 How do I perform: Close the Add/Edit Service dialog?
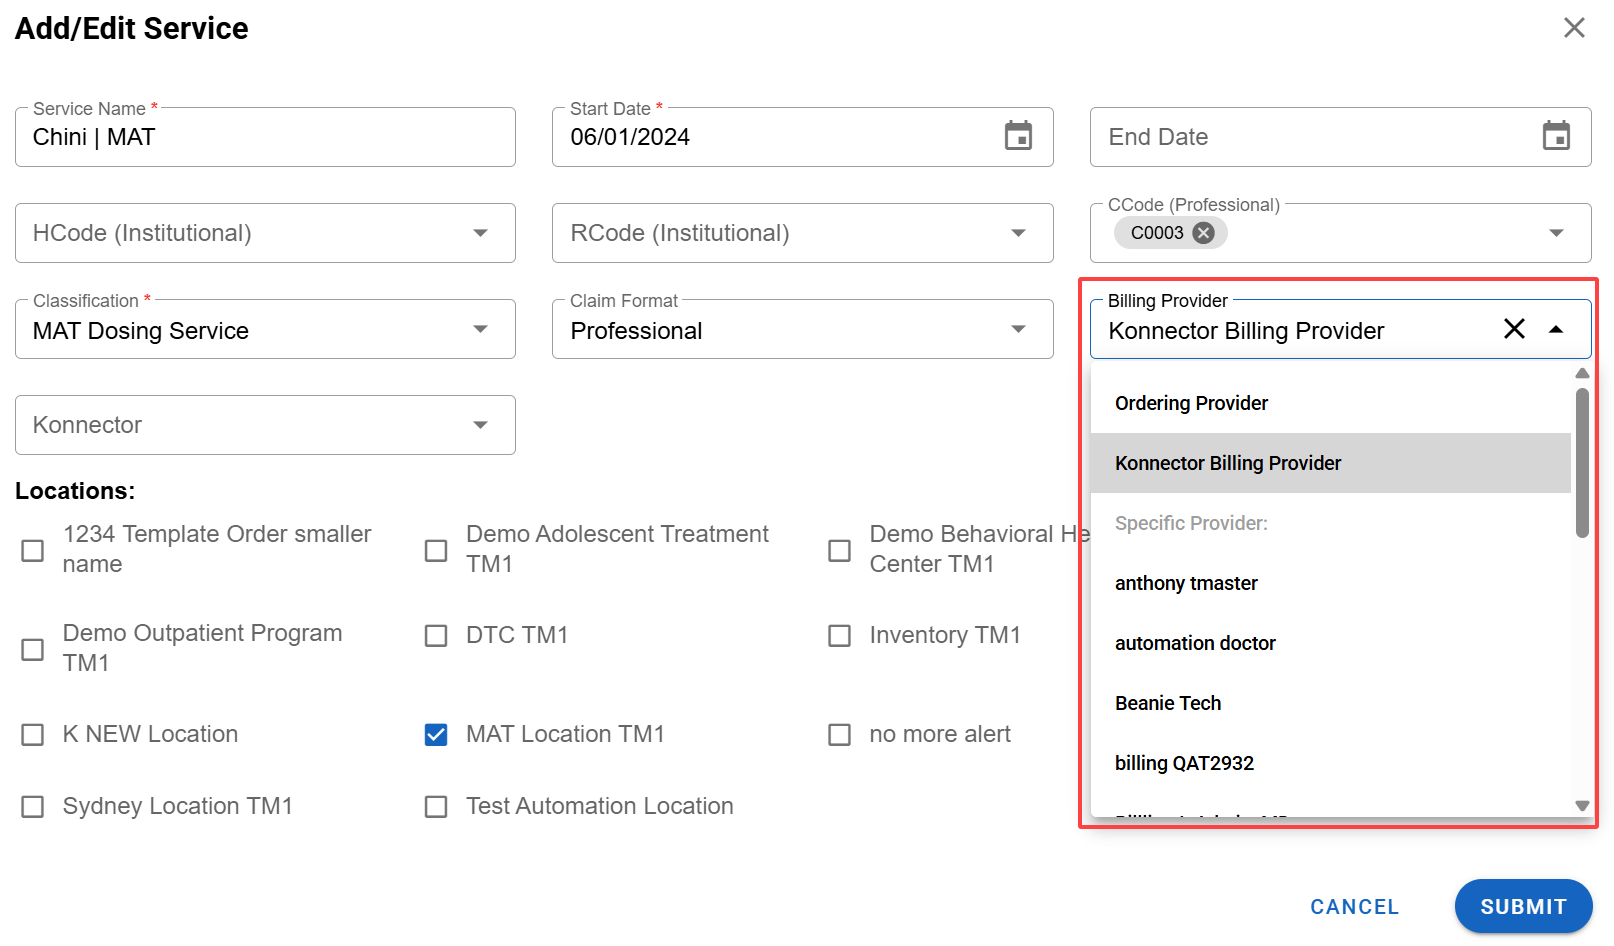pos(1574,28)
